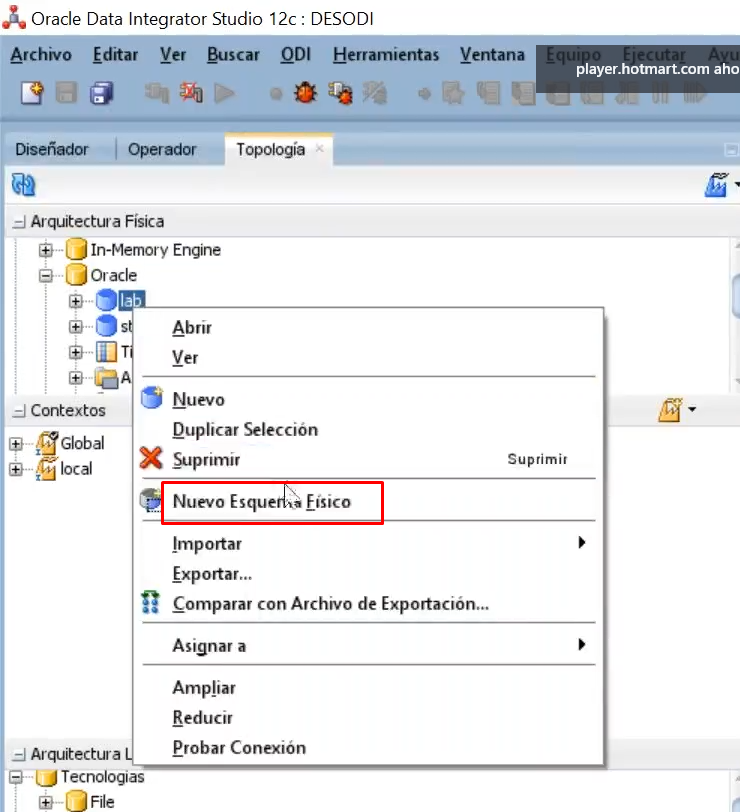This screenshot has height=812, width=740.
Task: Open the Editar menu
Action: [115, 54]
